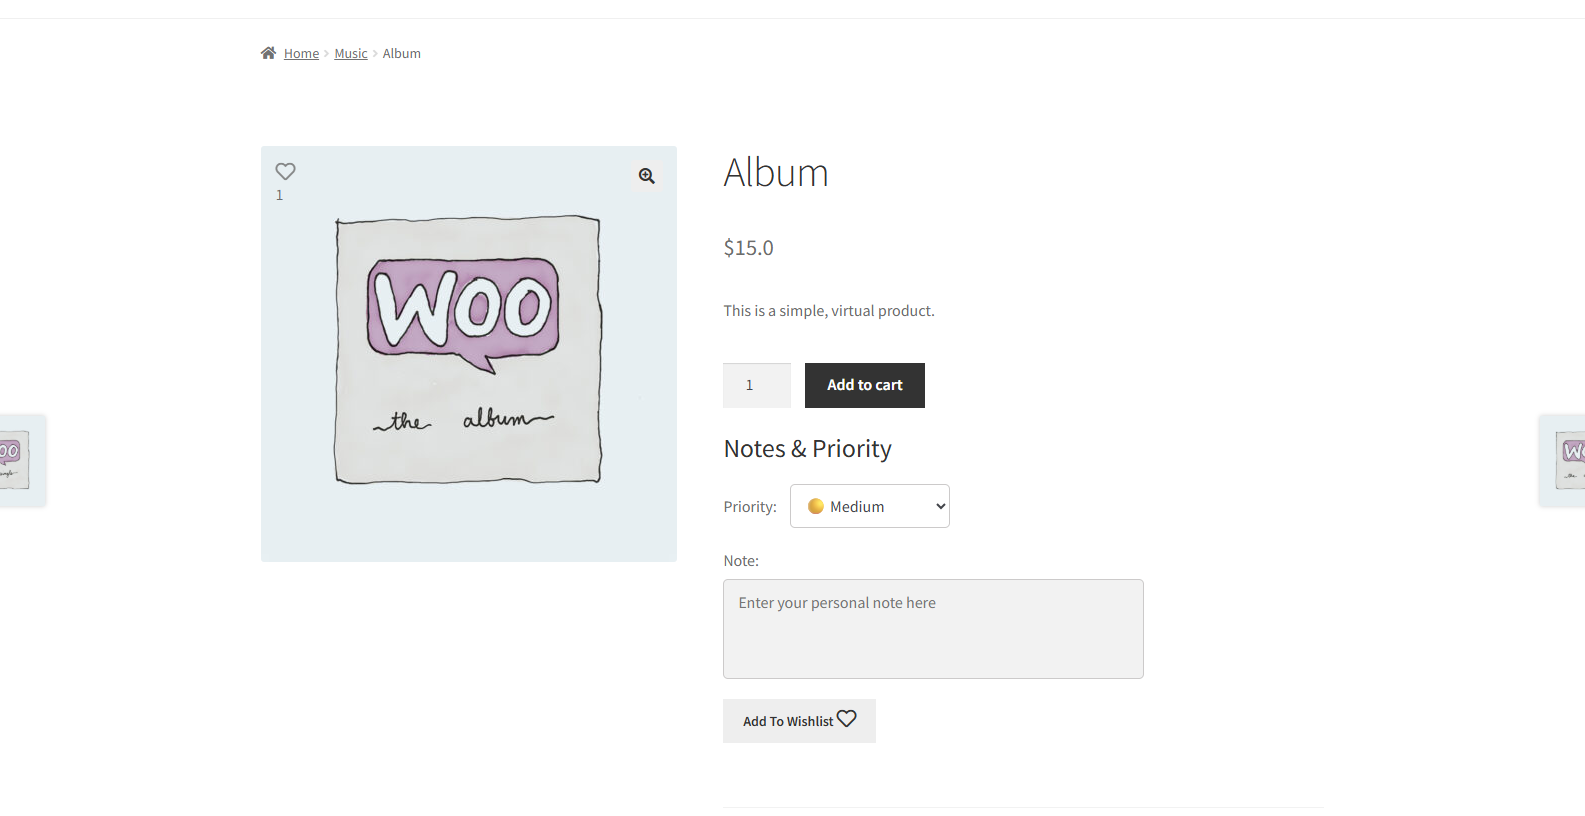1585x816 pixels.
Task: Click the Woo album cover image
Action: pyautogui.click(x=468, y=350)
